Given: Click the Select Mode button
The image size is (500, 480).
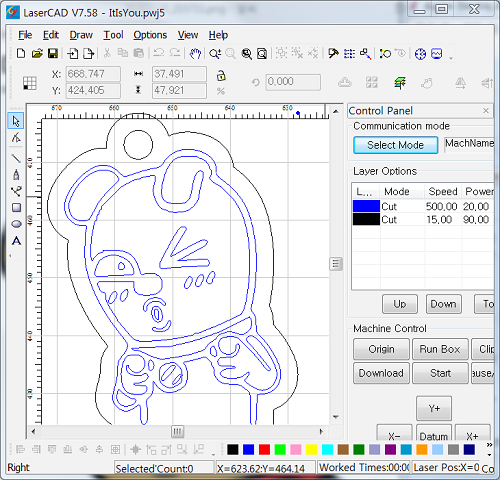Looking at the screenshot, I should click(x=396, y=145).
